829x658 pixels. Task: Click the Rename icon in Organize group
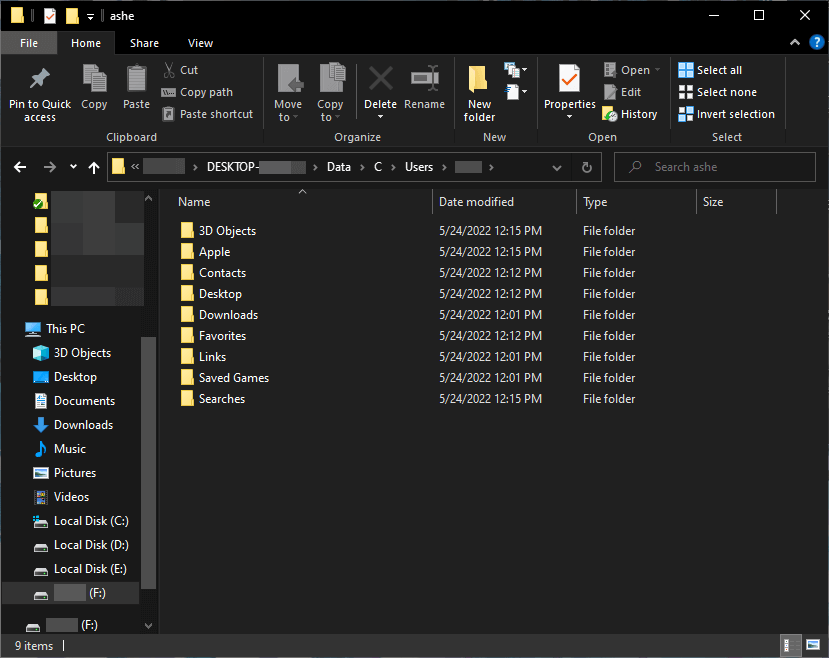pyautogui.click(x=425, y=80)
